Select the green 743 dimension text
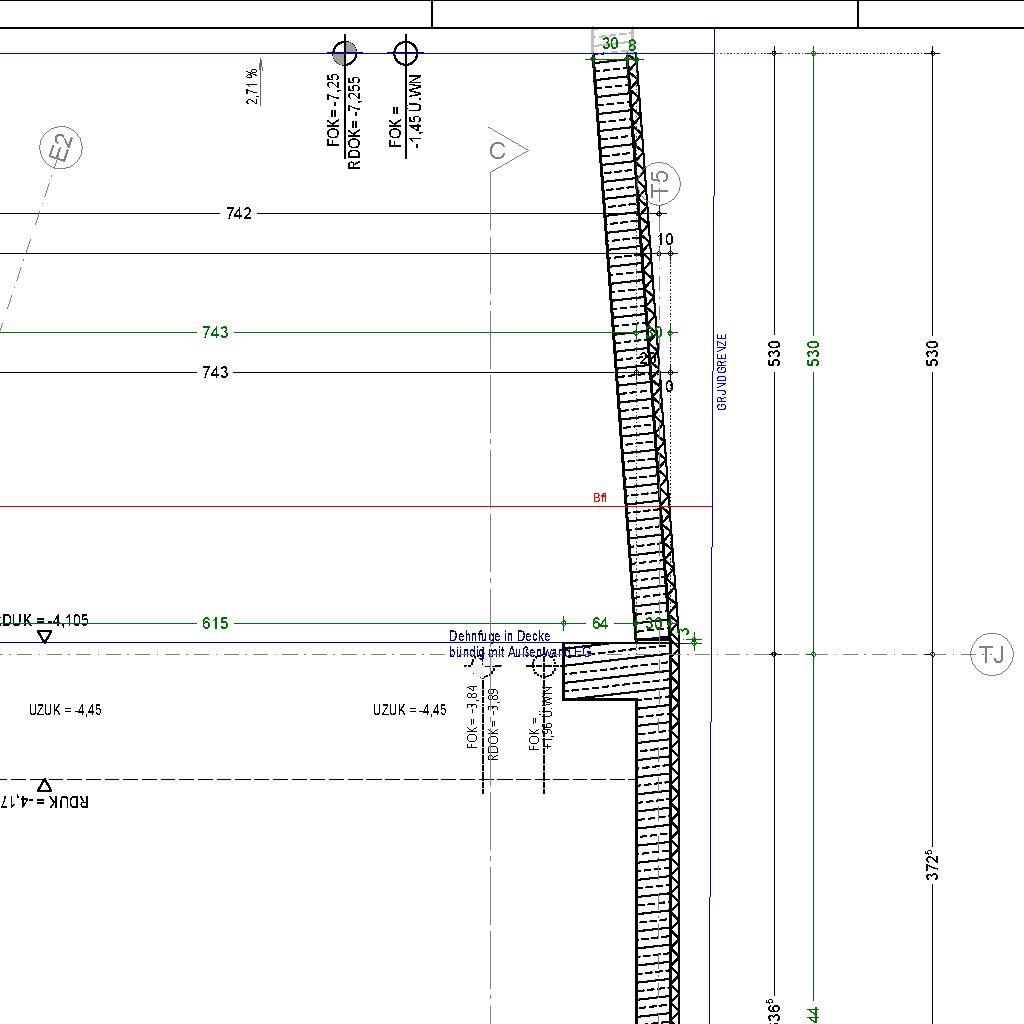 [x=215, y=332]
